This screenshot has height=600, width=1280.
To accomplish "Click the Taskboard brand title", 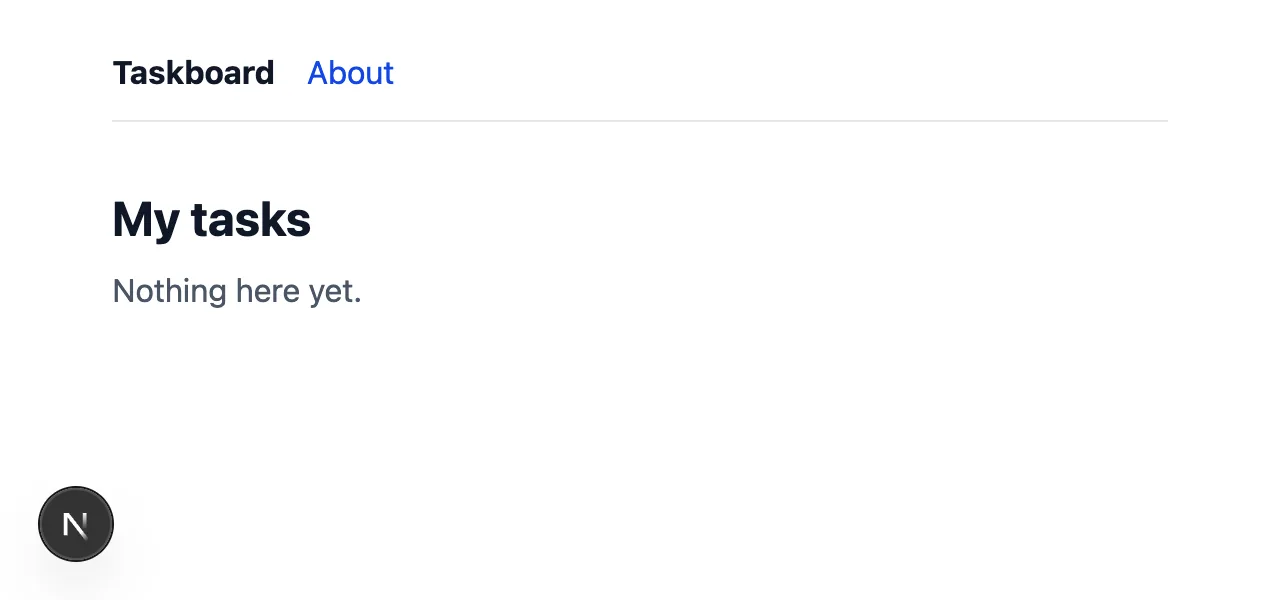I will [193, 73].
